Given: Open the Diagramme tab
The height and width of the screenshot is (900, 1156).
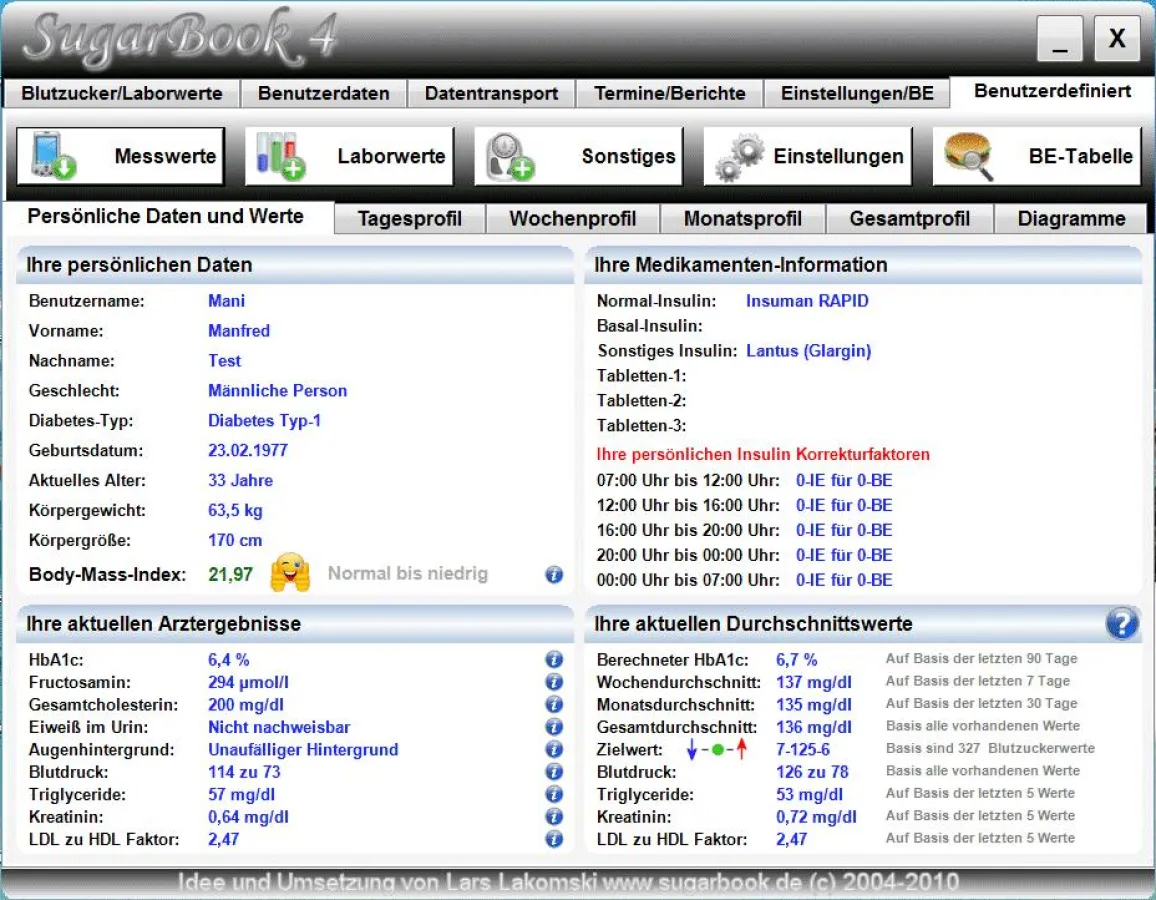Looking at the screenshot, I should click(x=1072, y=216).
